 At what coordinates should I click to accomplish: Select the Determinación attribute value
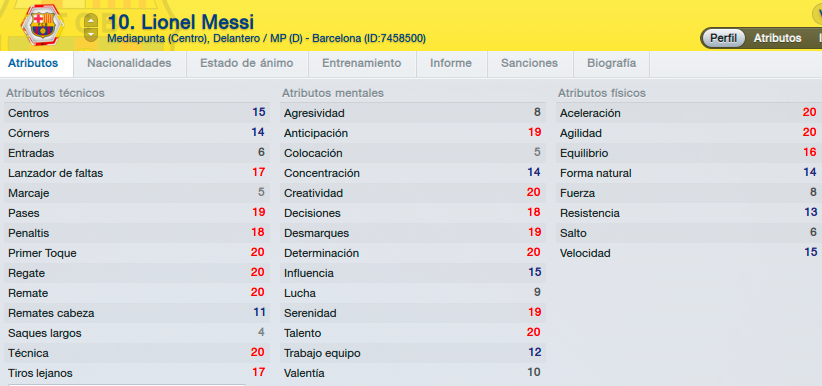point(533,253)
